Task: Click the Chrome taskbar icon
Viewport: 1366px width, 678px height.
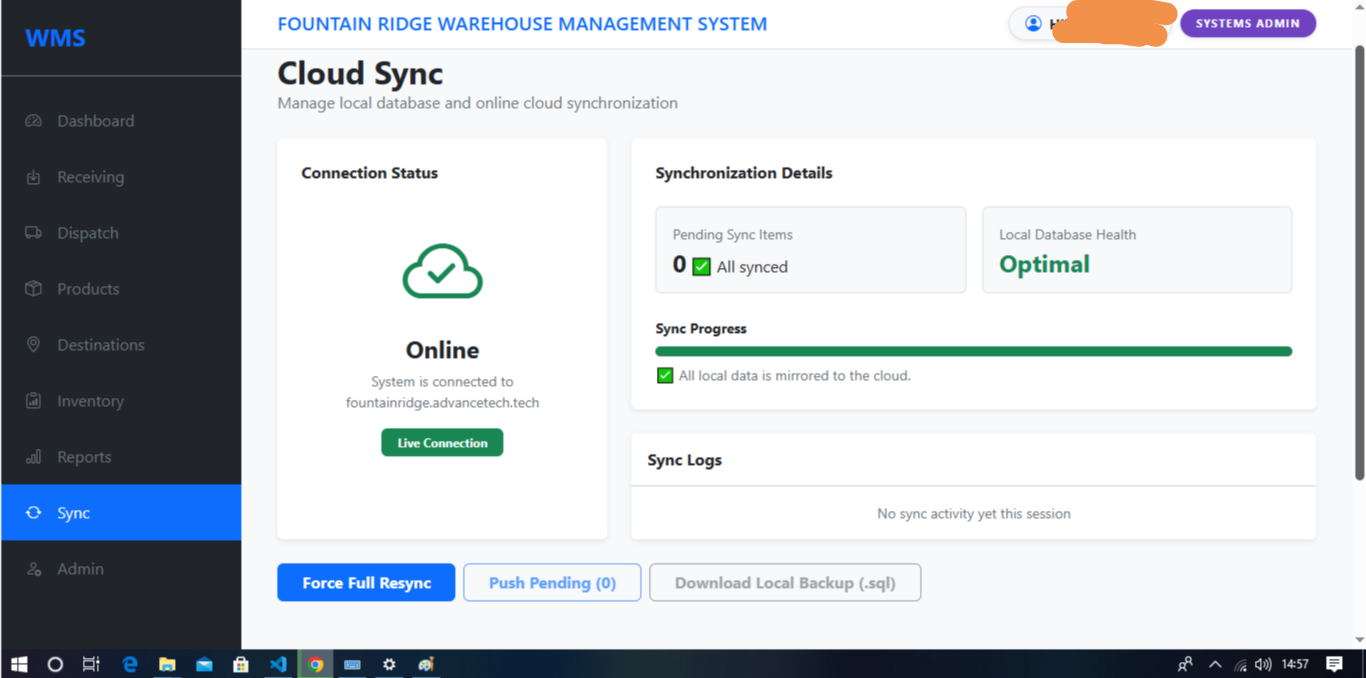Action: [315, 664]
